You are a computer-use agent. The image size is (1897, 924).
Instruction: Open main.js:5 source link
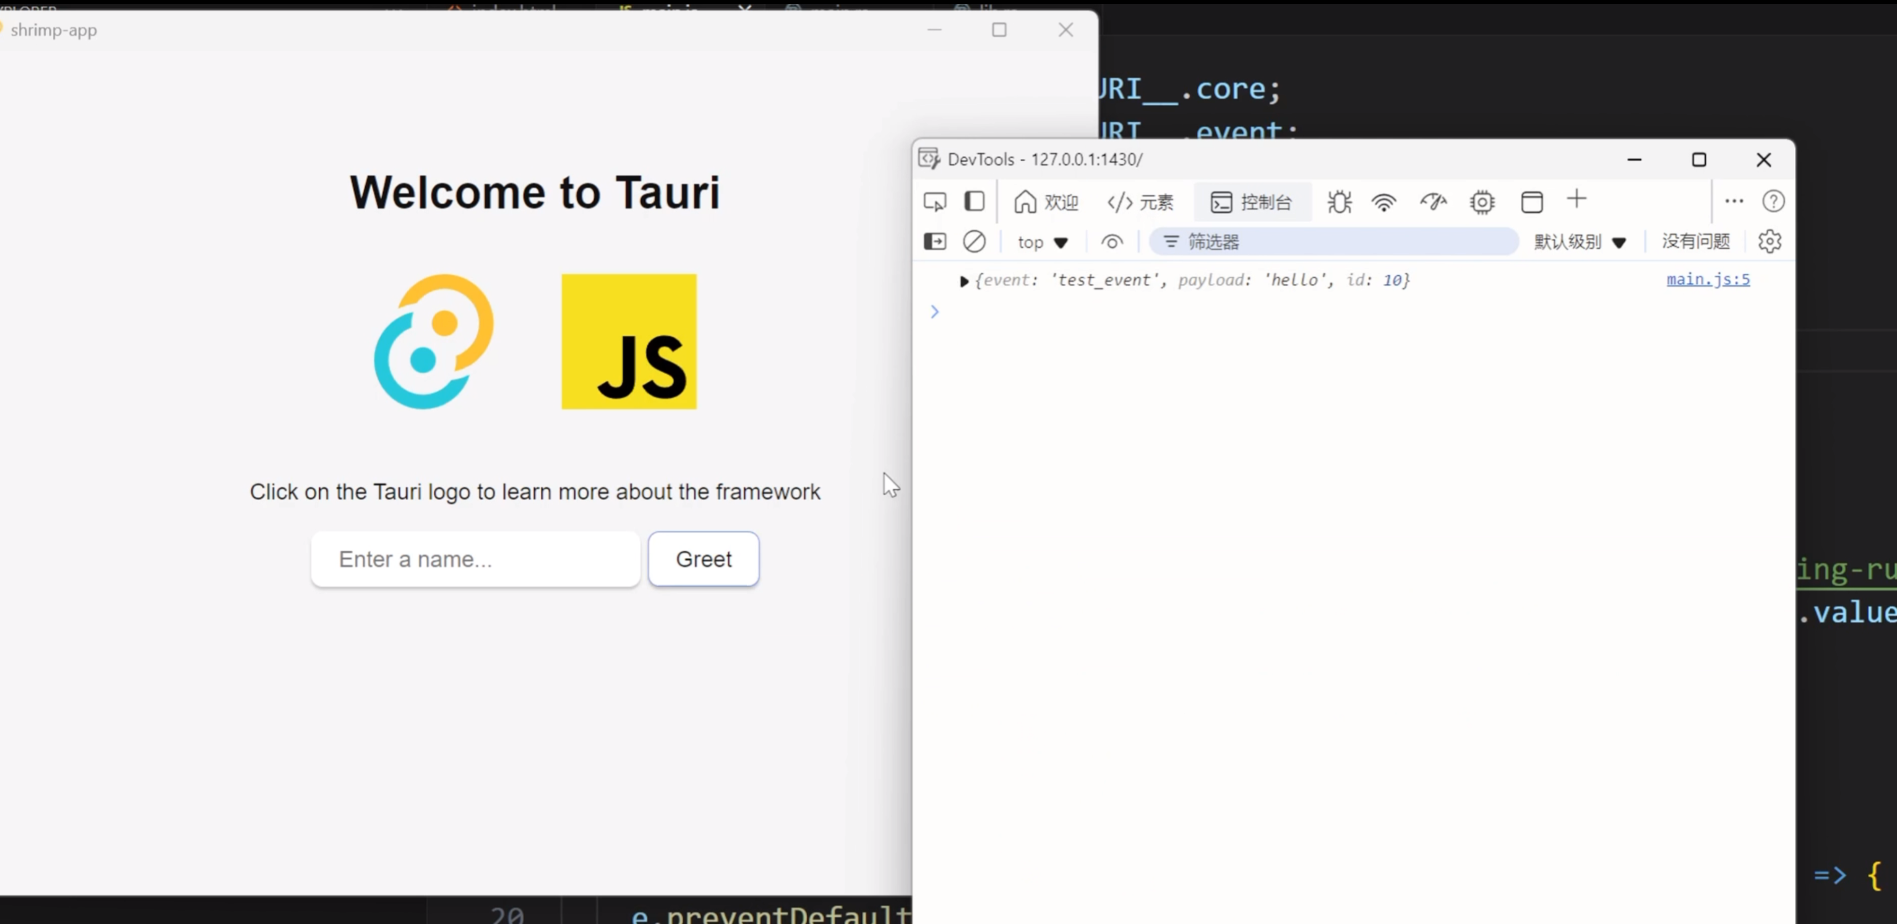pyautogui.click(x=1708, y=279)
